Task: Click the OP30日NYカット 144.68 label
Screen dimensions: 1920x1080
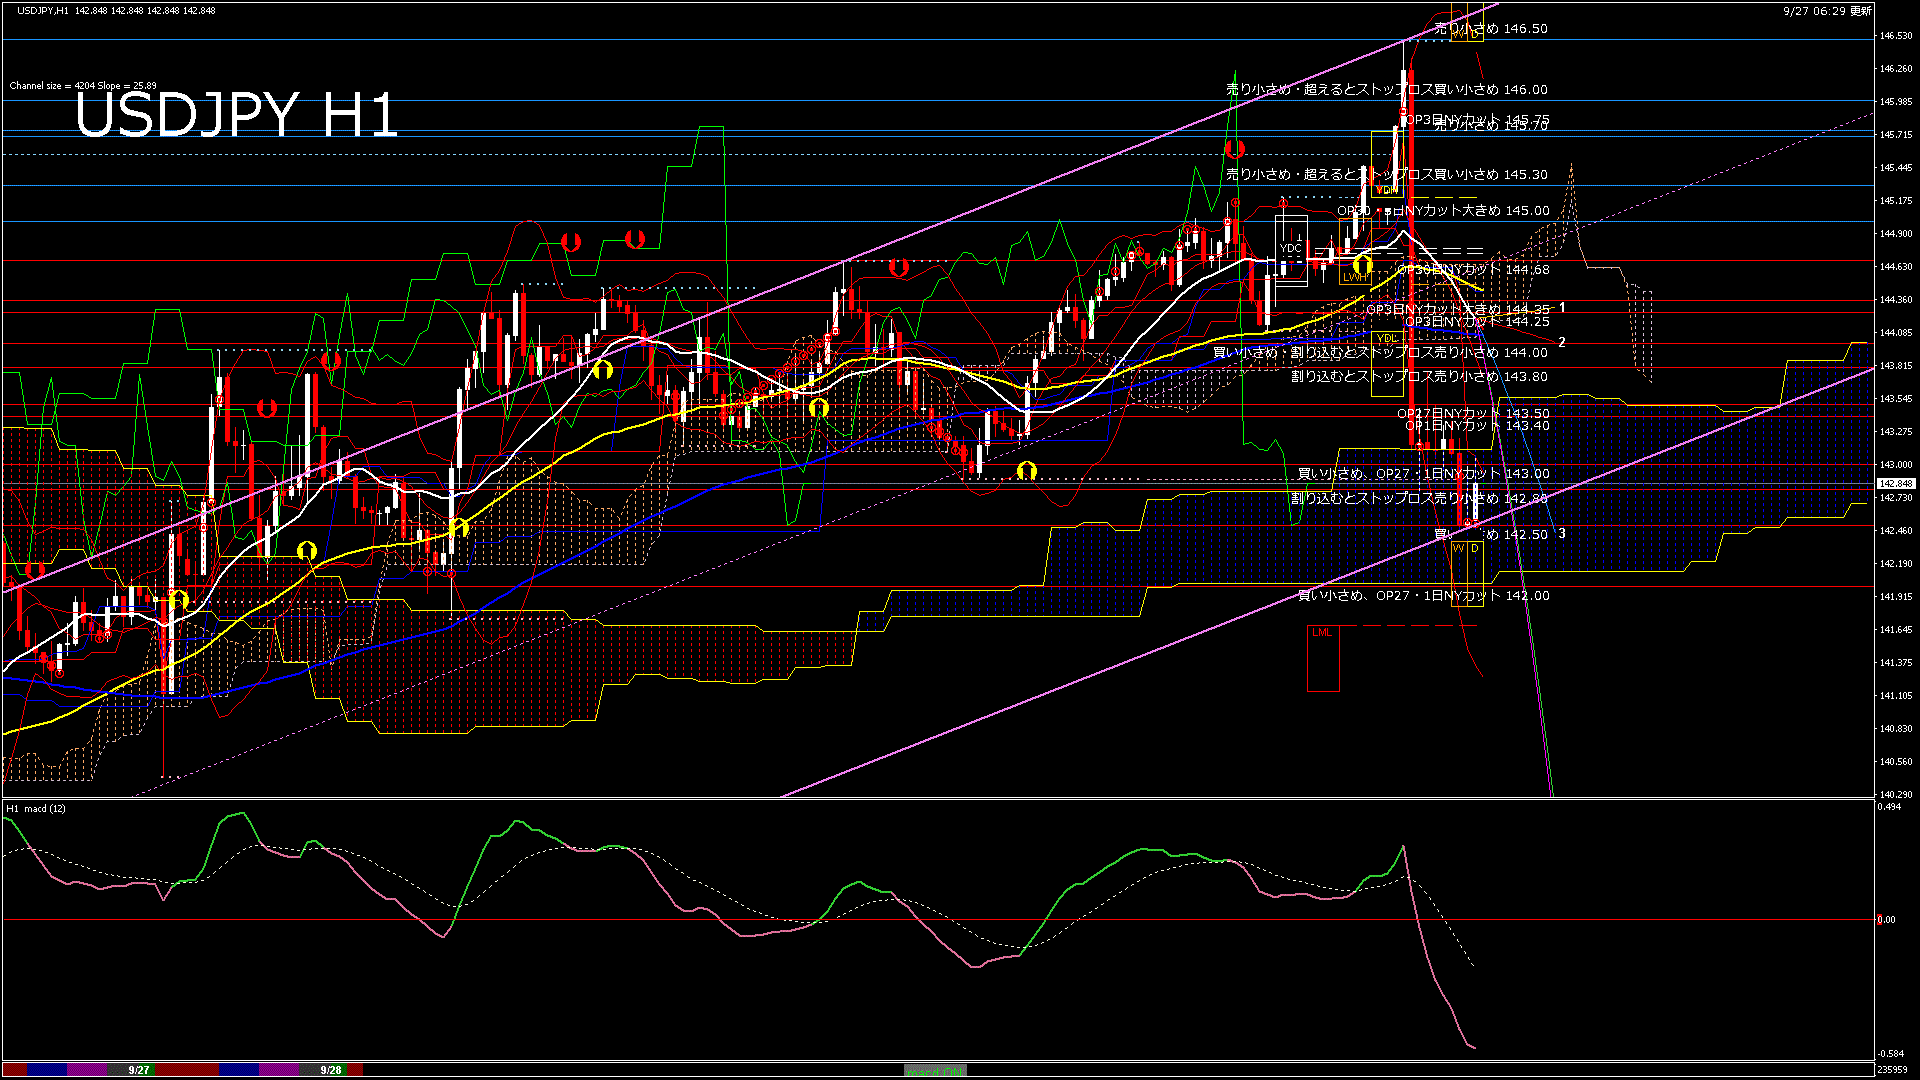Action: [1473, 270]
